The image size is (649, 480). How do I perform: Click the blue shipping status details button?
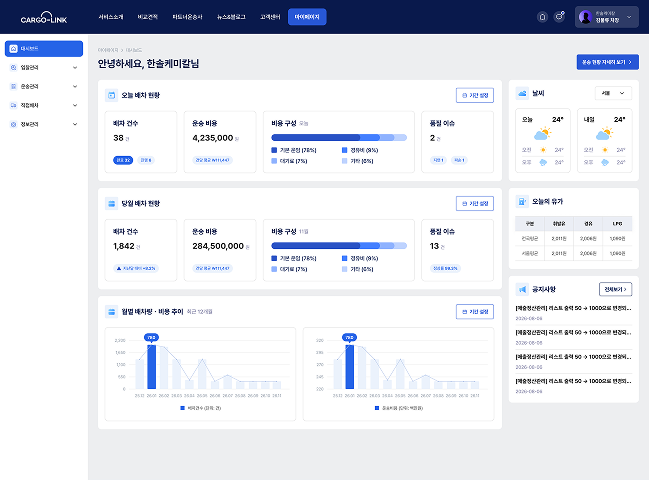(607, 62)
